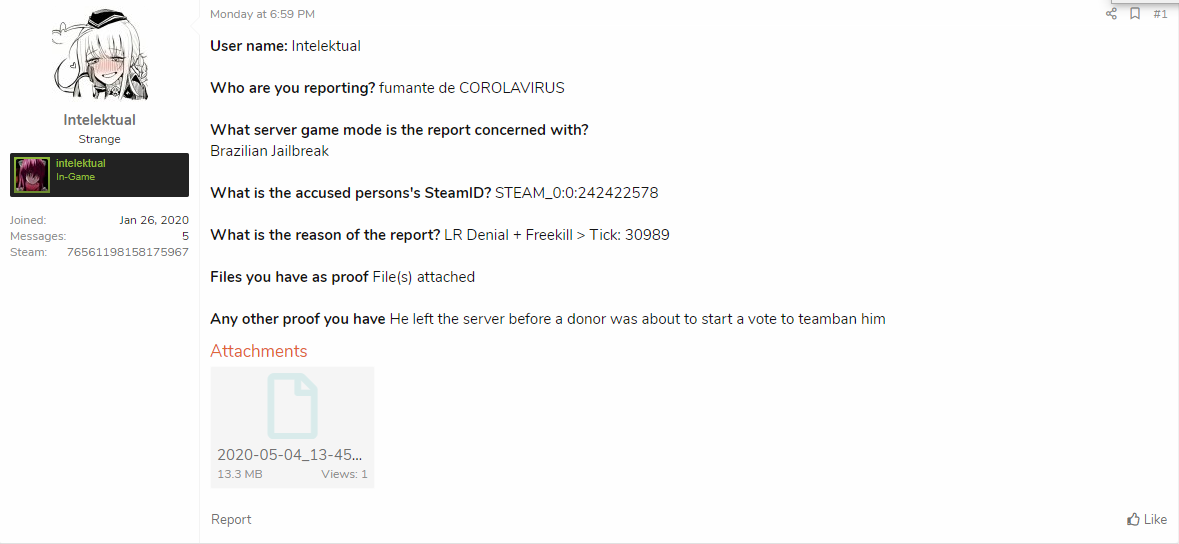Click the Messages count 5
1179x544 pixels.
(185, 236)
